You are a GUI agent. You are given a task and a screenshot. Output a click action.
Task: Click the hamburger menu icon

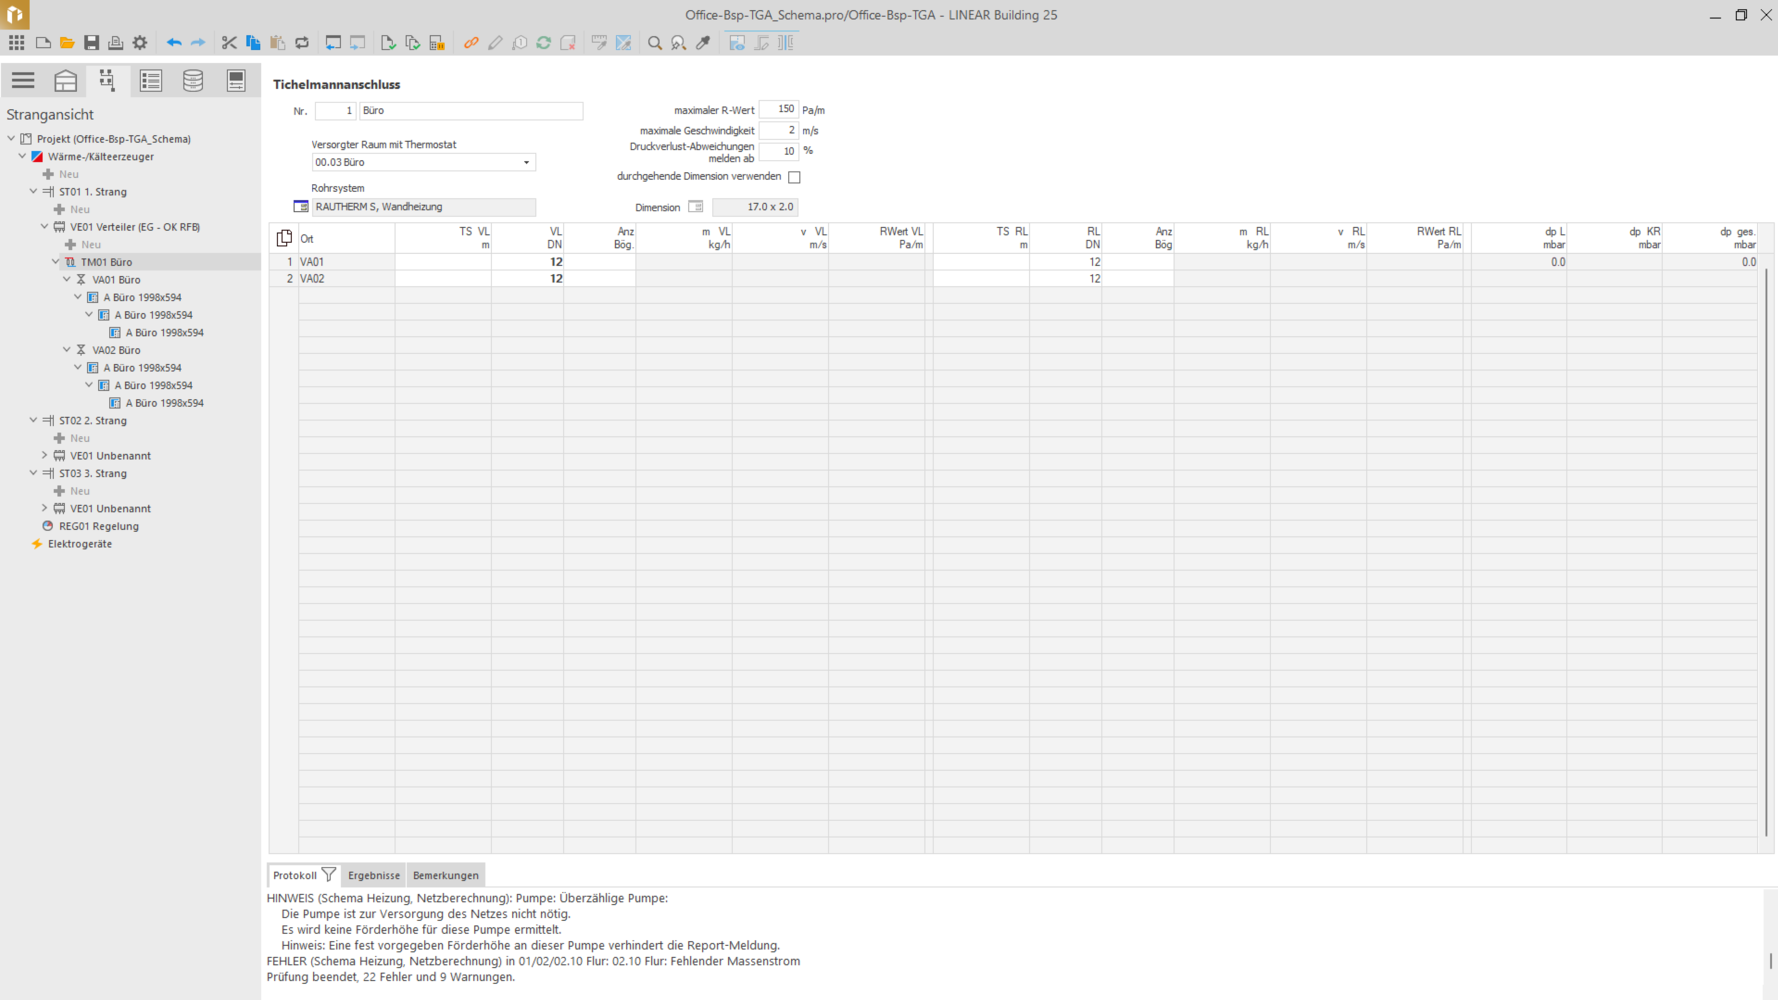[x=23, y=81]
